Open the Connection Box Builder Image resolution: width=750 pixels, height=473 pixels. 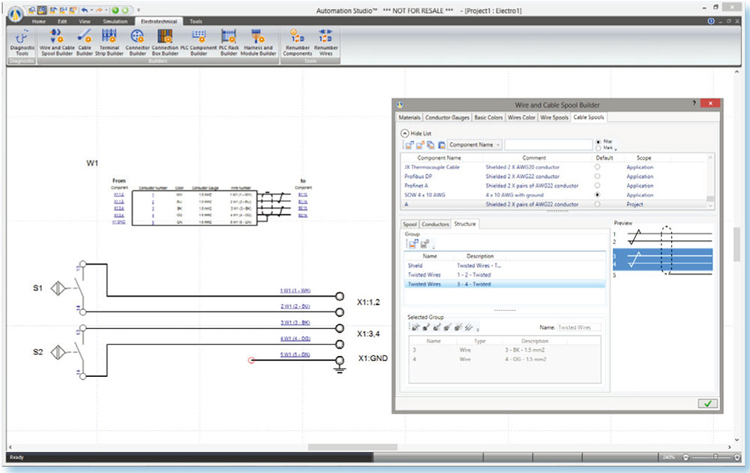165,42
